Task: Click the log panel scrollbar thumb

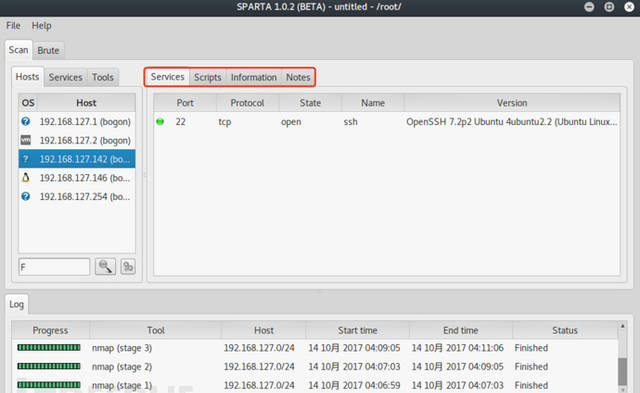Action: (x=622, y=371)
